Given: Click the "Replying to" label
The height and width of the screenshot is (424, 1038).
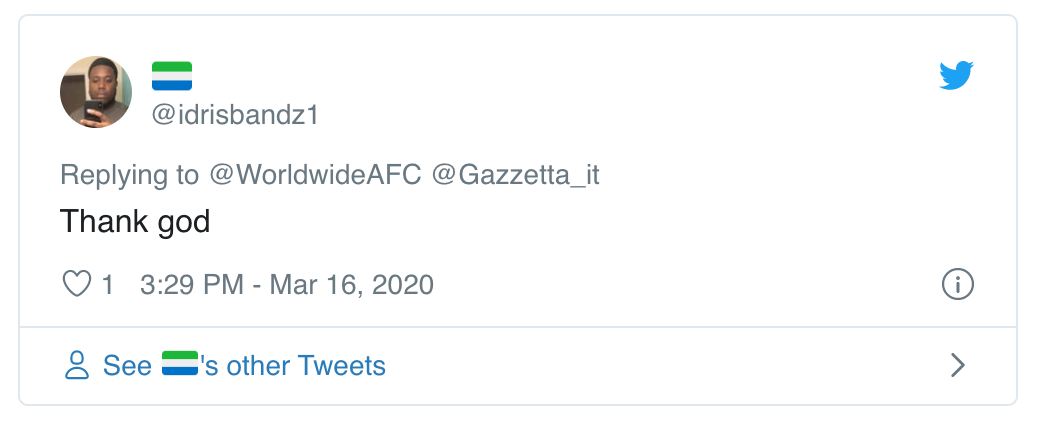Looking at the screenshot, I should coord(130,175).
